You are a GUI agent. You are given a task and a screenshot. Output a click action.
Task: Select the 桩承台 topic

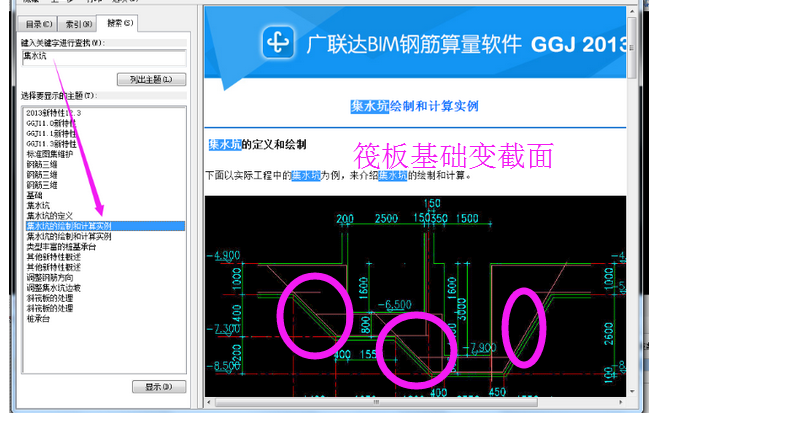pos(38,318)
